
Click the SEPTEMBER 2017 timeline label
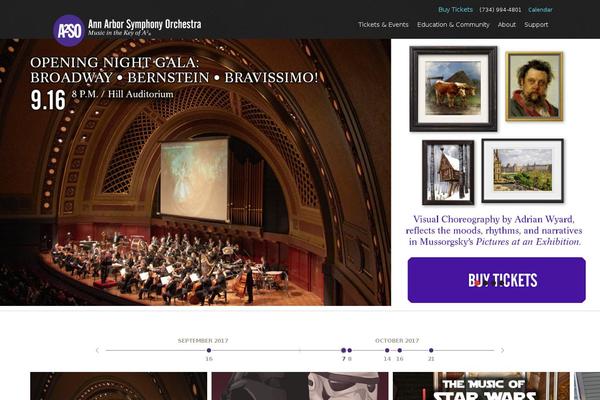pos(203,340)
